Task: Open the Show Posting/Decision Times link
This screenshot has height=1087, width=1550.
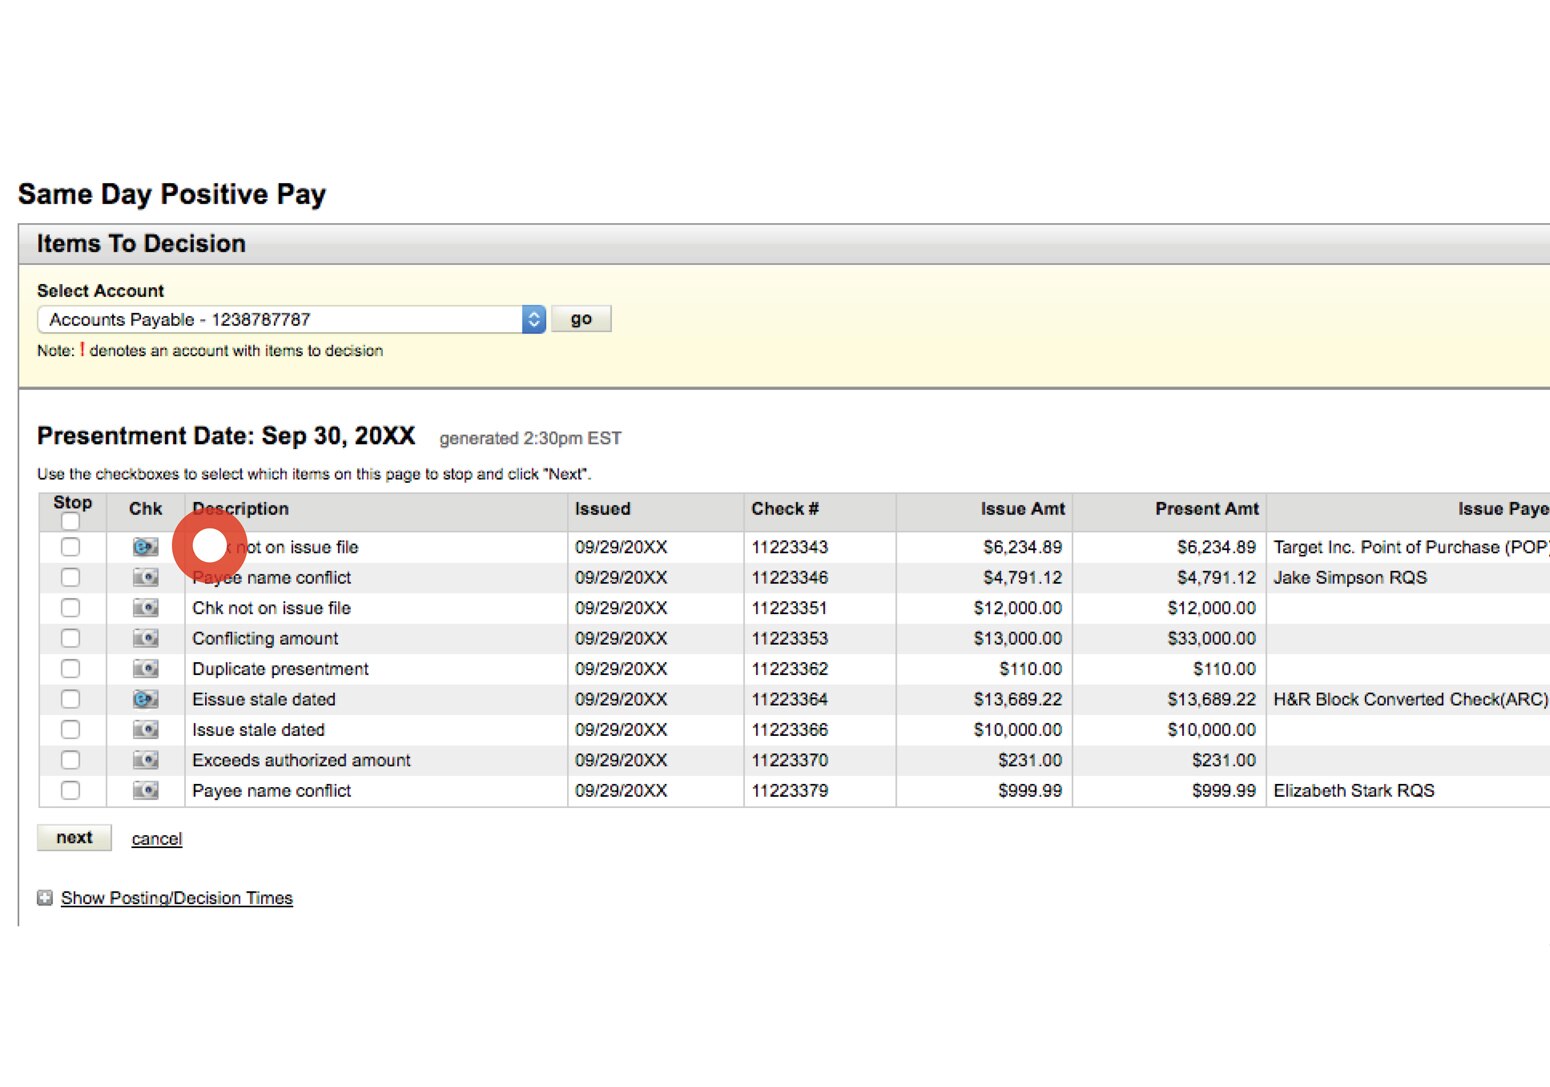Action: coord(176,897)
